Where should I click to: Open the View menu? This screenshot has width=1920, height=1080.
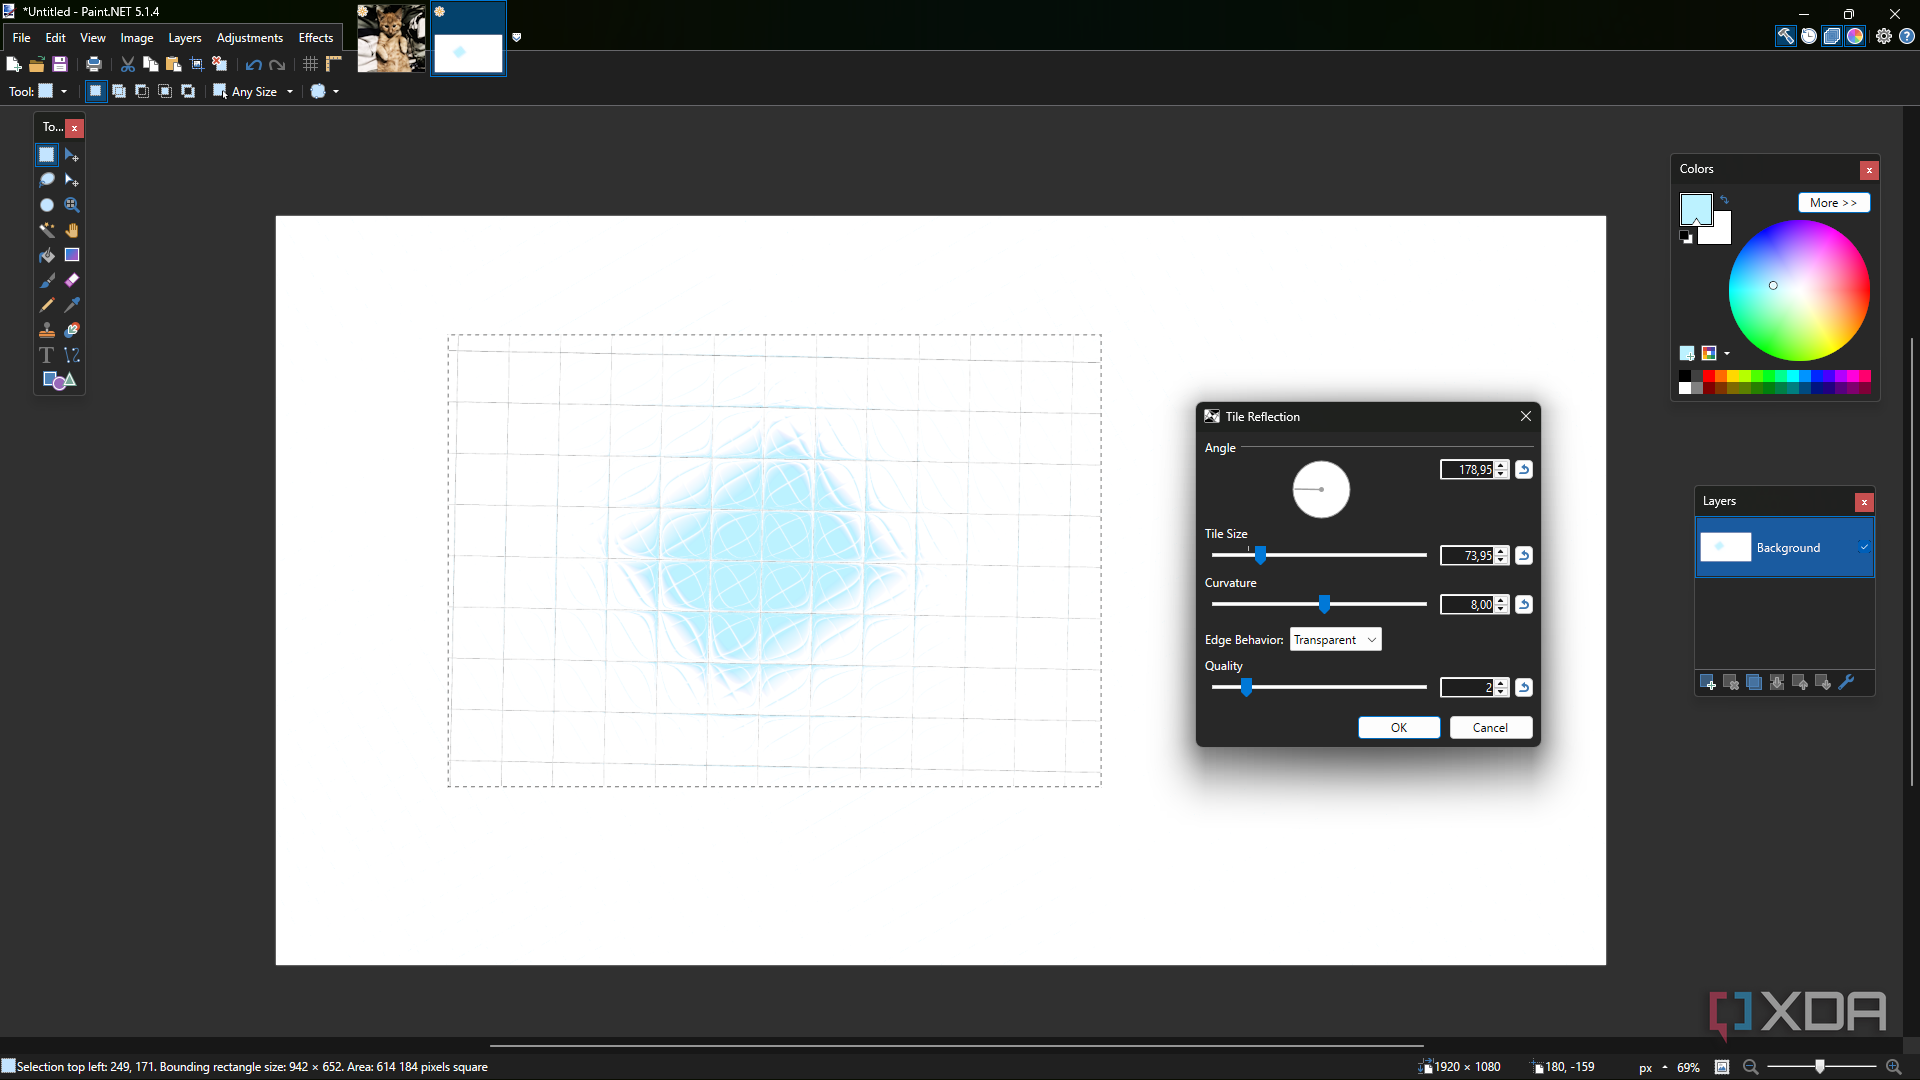[93, 38]
